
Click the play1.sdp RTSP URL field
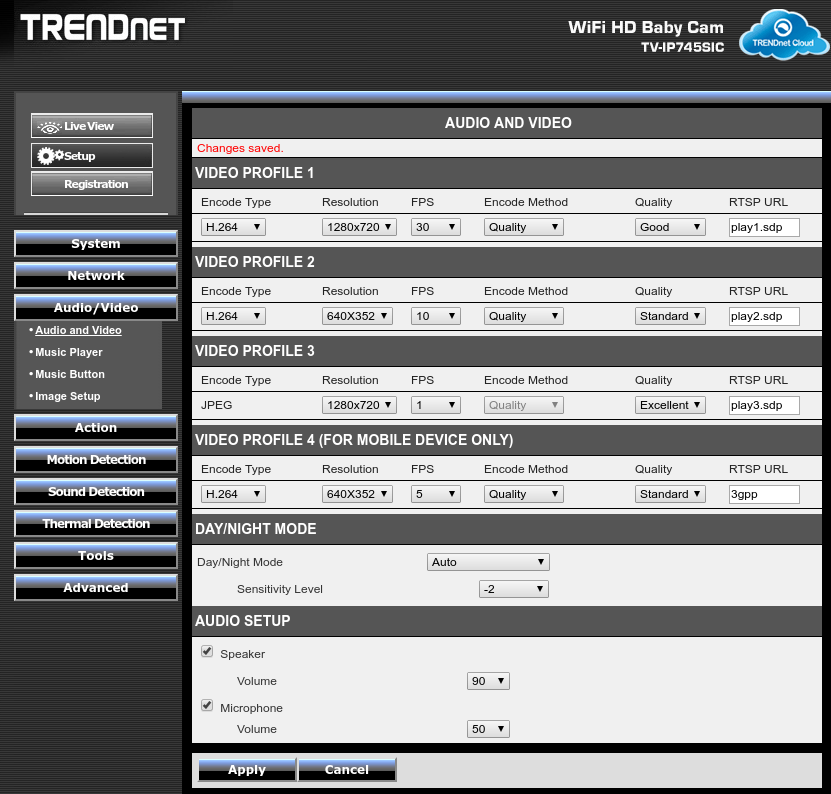tap(764, 227)
